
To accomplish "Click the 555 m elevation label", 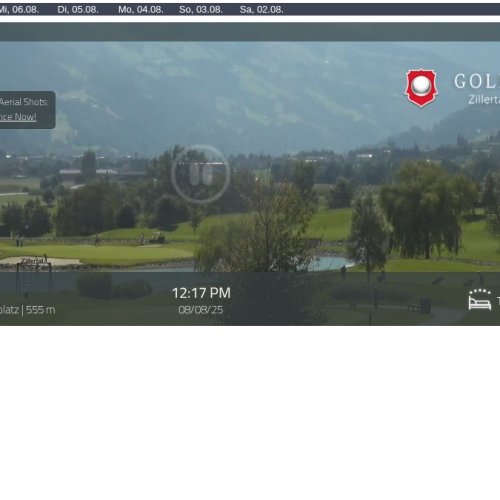I will pyautogui.click(x=40, y=310).
